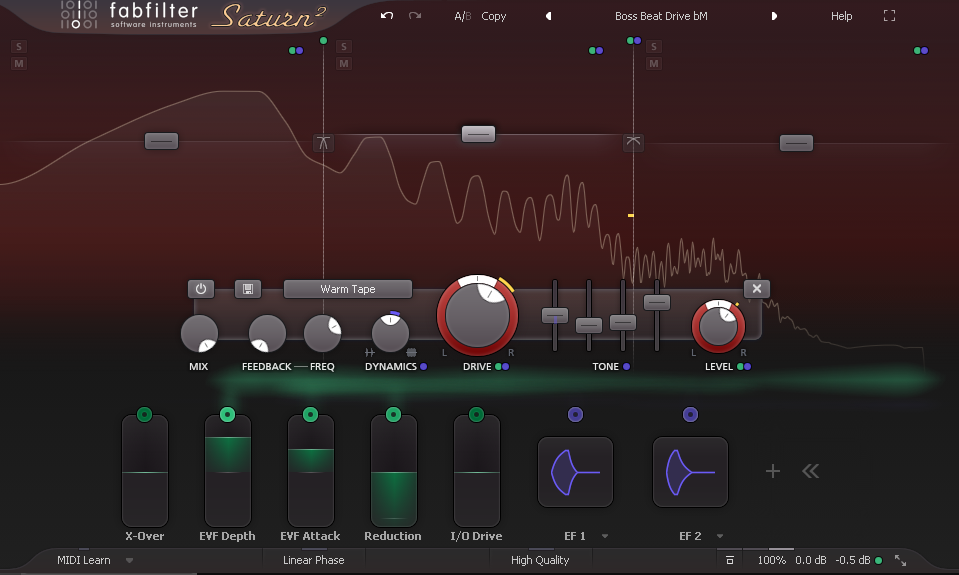The height and width of the screenshot is (575, 959).
Task: Toggle the A/B comparison button
Action: click(x=462, y=17)
